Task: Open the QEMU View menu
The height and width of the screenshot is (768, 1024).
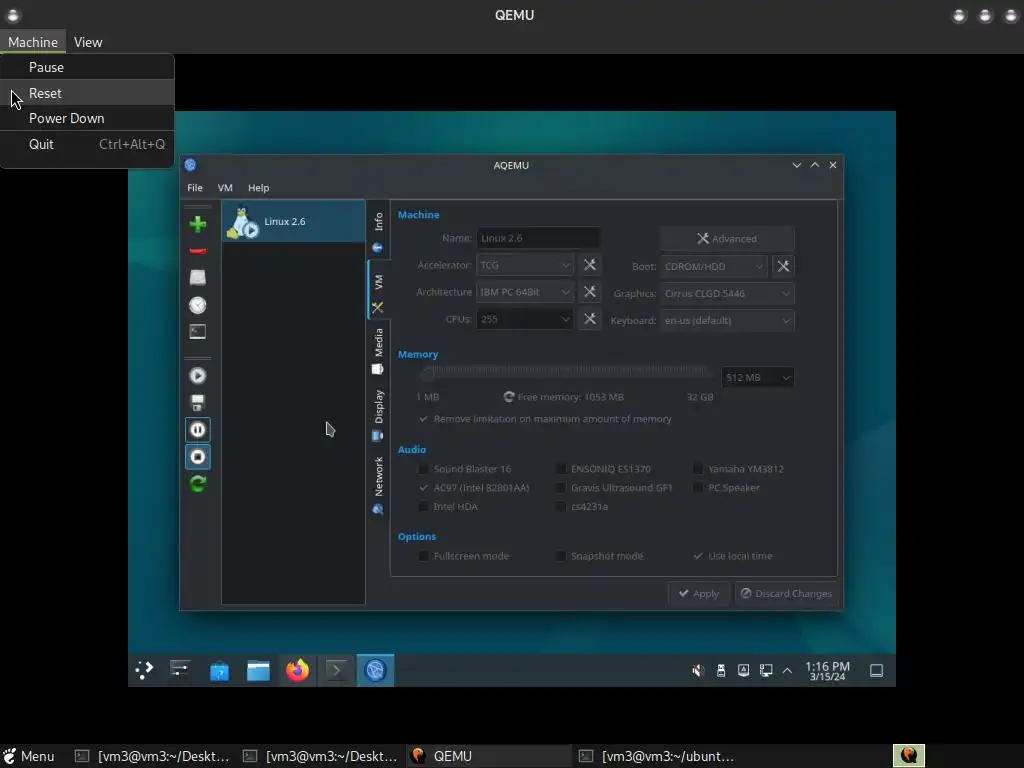Action: (x=88, y=42)
